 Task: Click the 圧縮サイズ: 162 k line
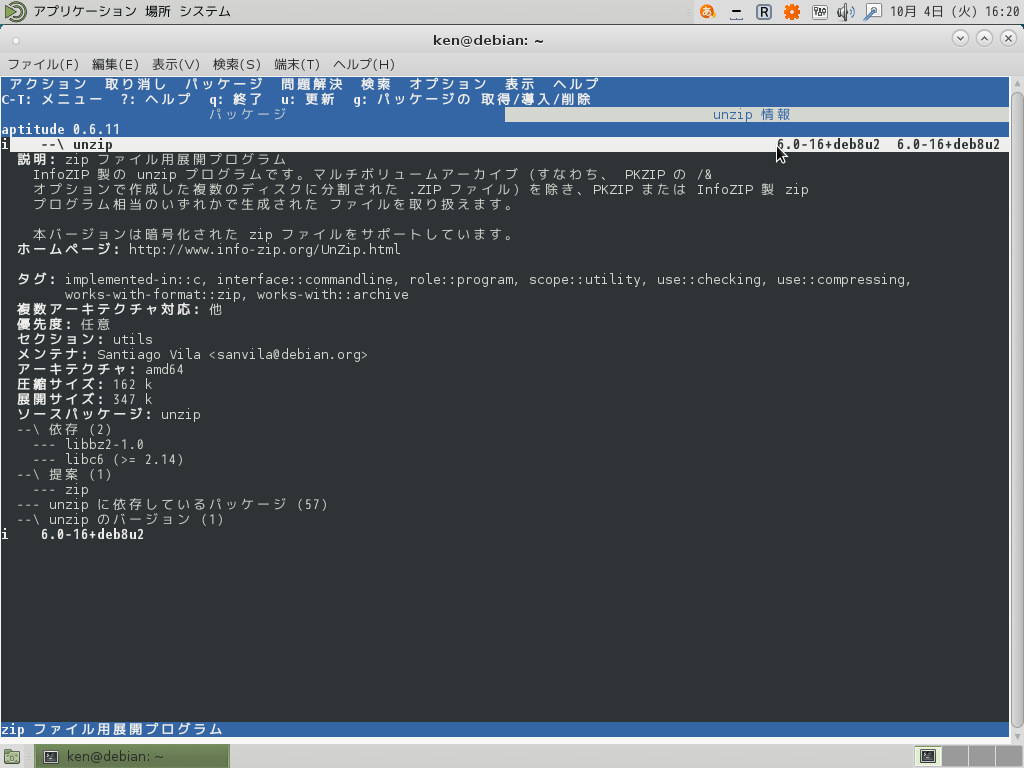[x=85, y=384]
